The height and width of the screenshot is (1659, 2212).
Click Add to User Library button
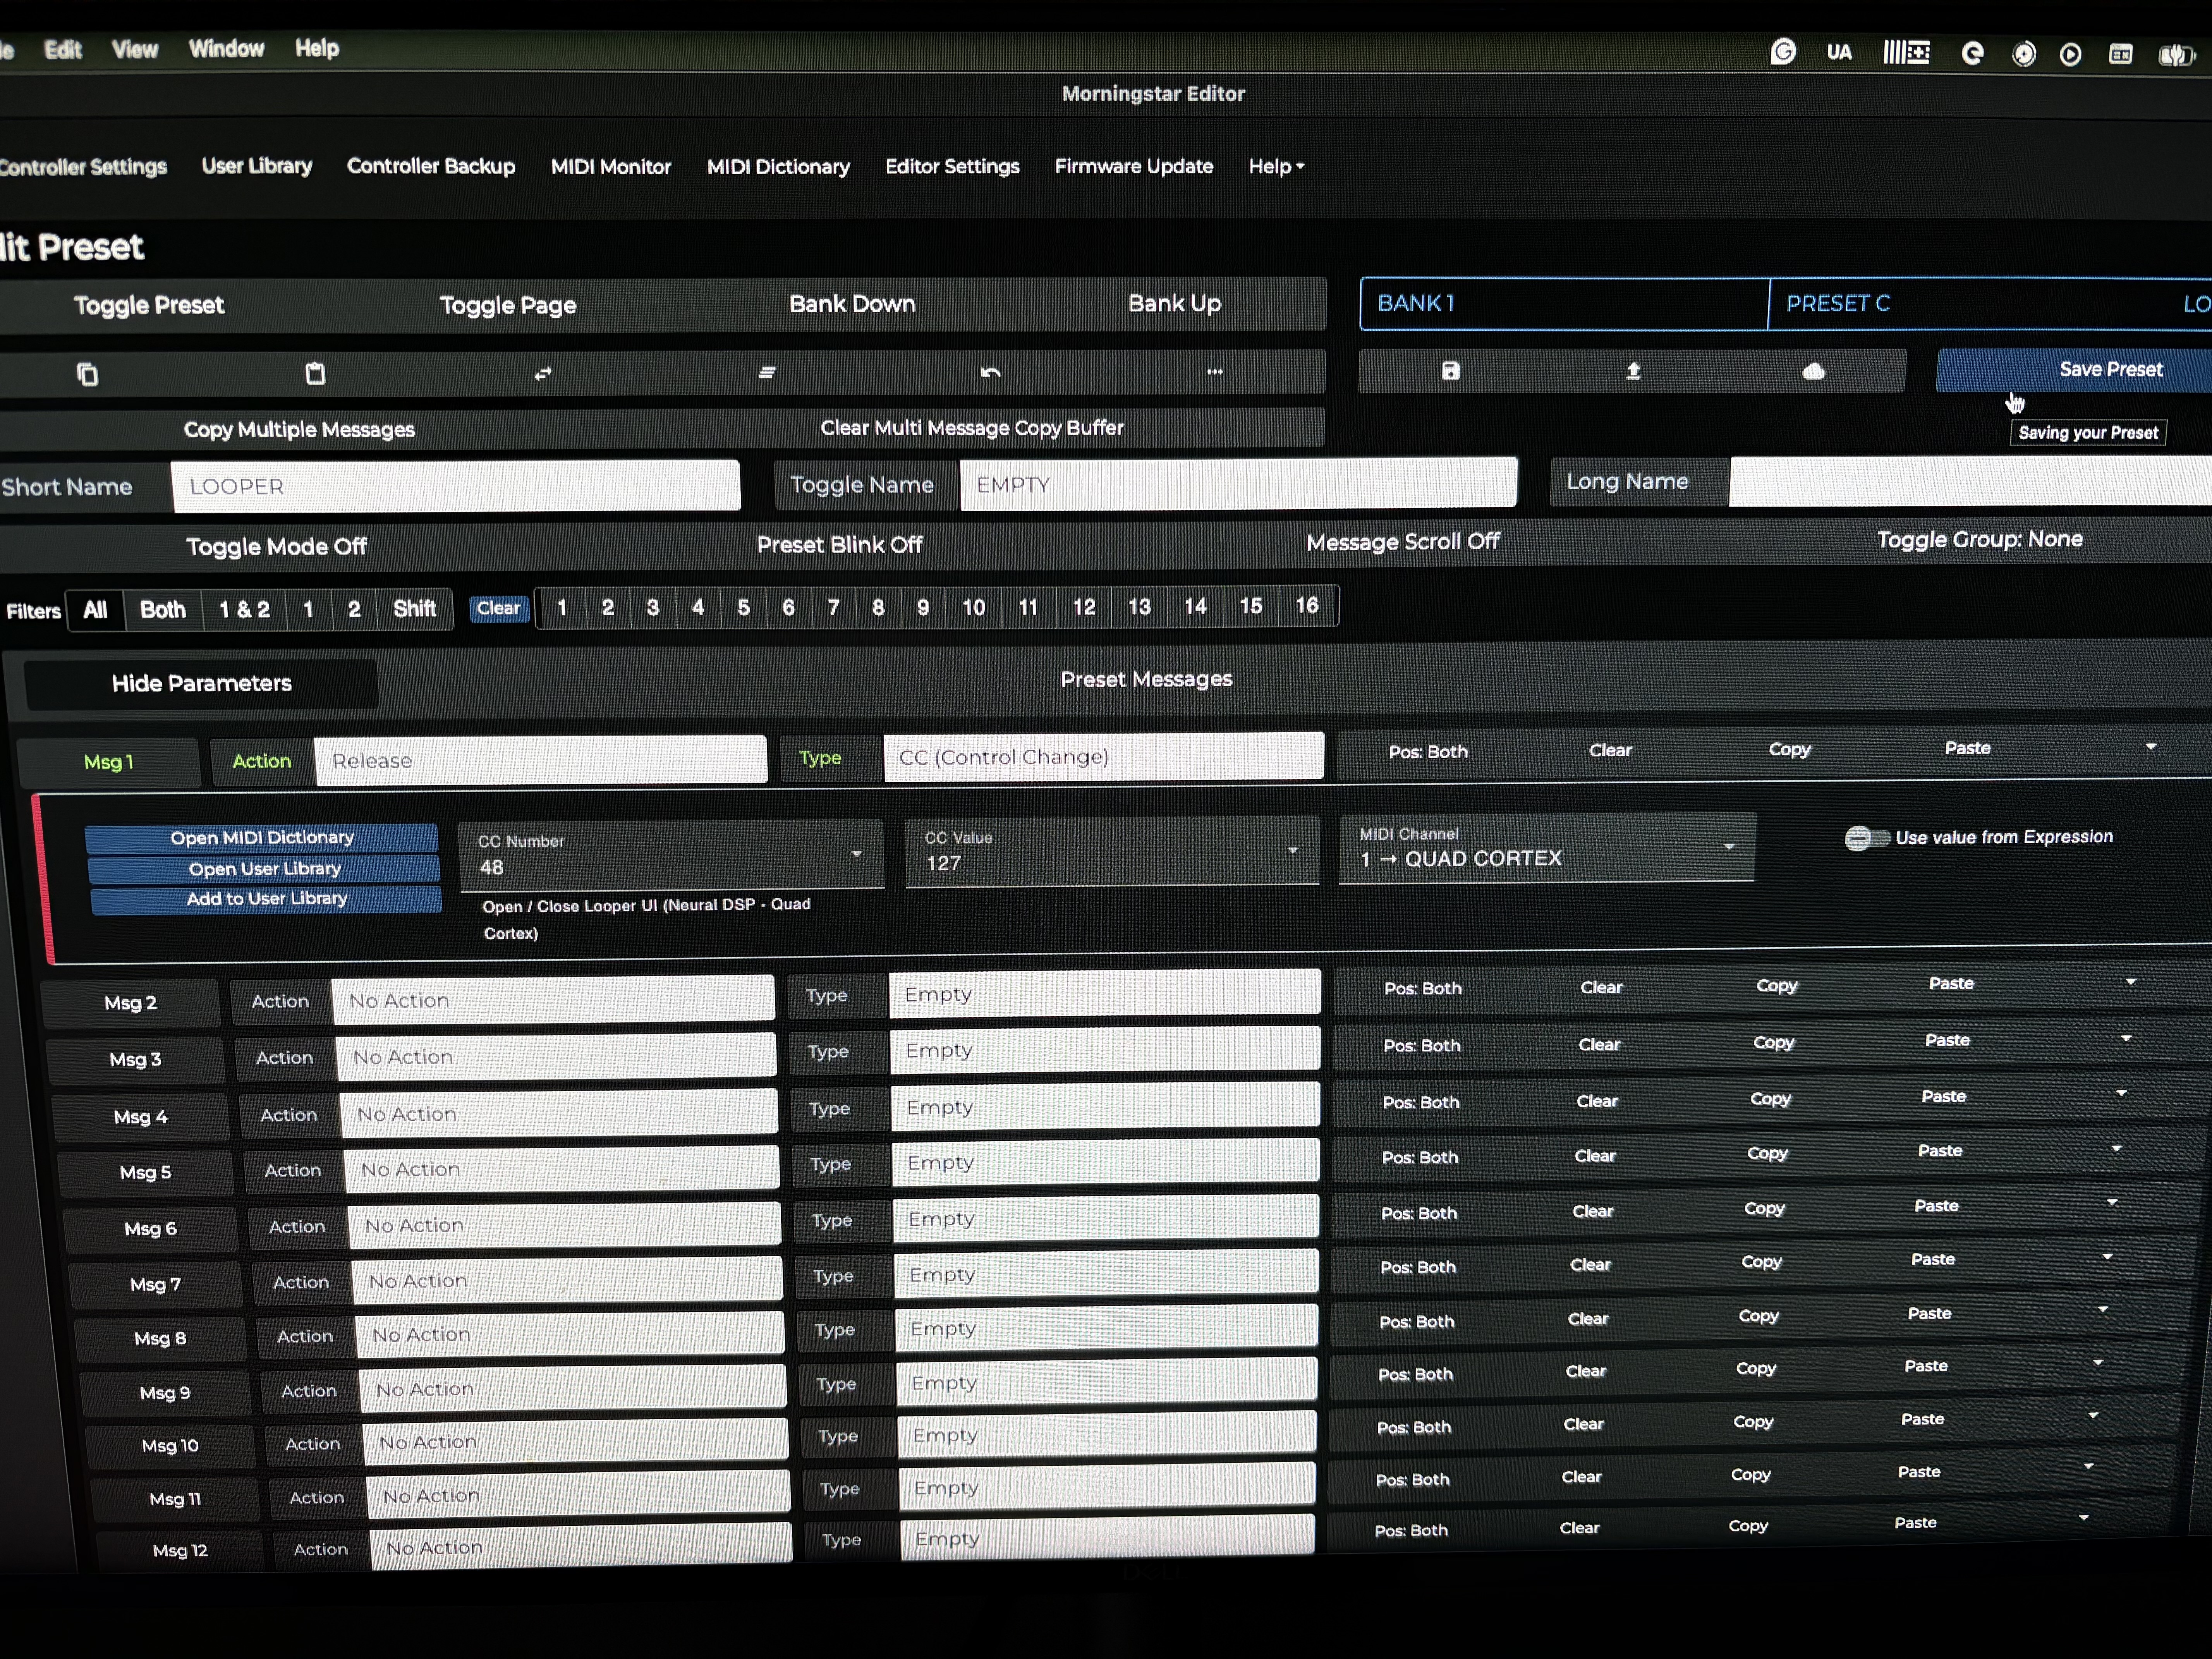pyautogui.click(x=266, y=899)
